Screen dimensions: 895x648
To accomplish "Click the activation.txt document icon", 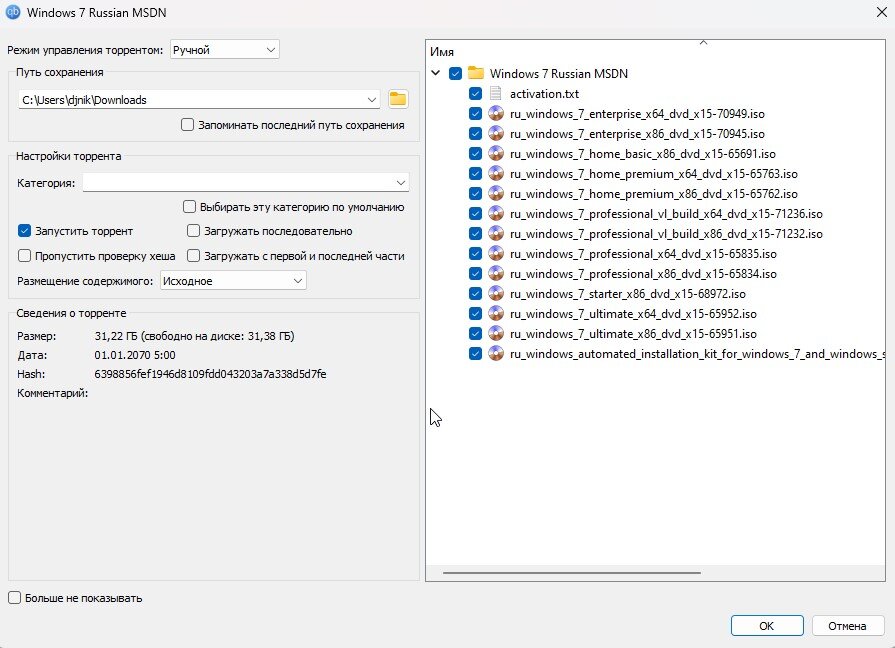I will [495, 93].
